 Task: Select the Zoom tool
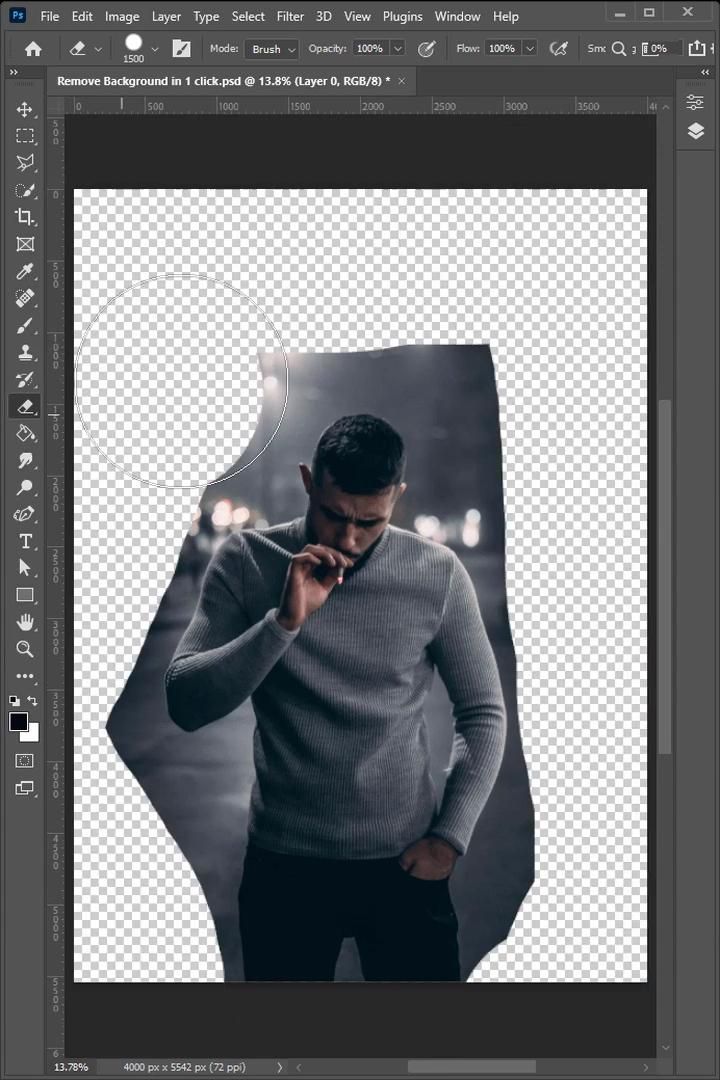click(x=25, y=649)
